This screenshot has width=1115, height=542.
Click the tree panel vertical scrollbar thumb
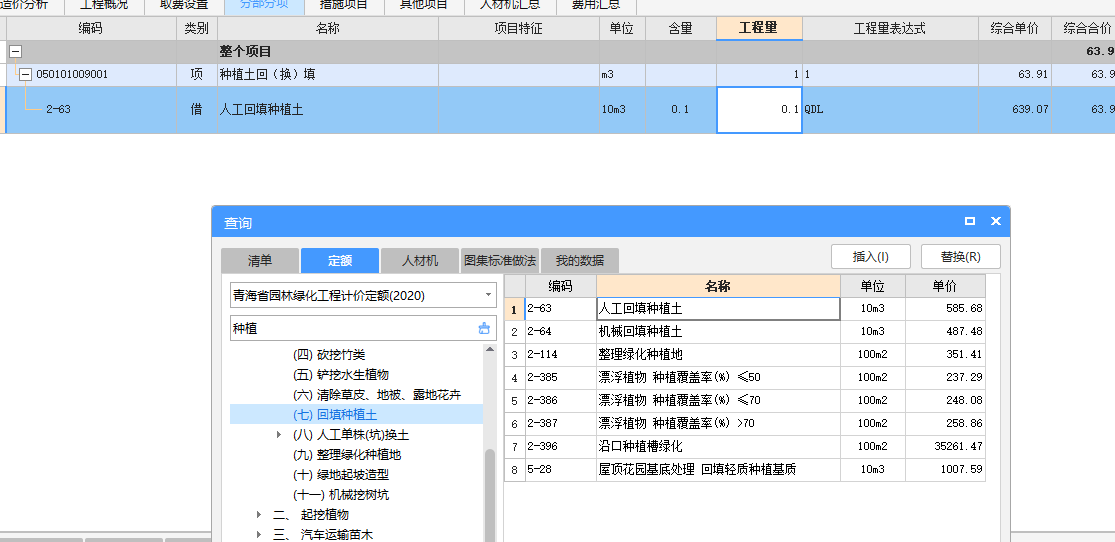[x=489, y=496]
